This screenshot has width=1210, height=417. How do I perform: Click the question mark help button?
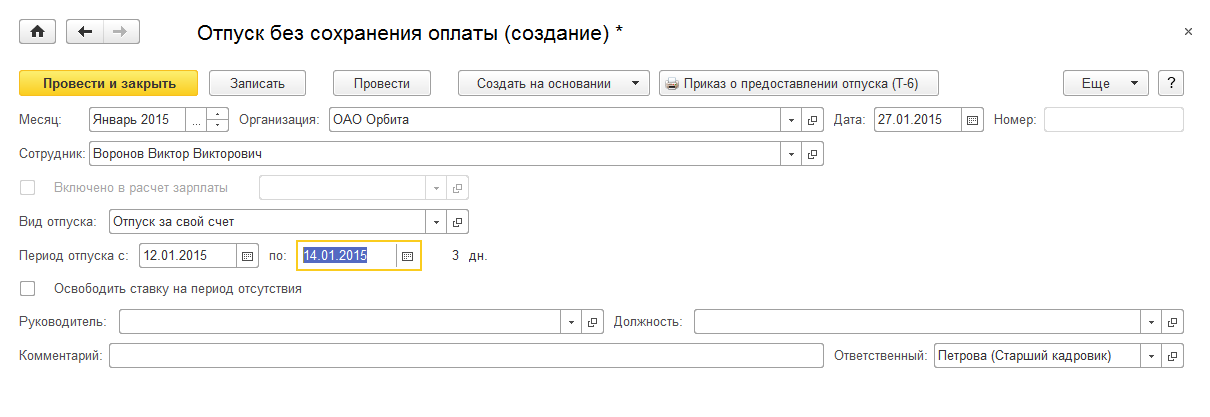coord(1170,83)
